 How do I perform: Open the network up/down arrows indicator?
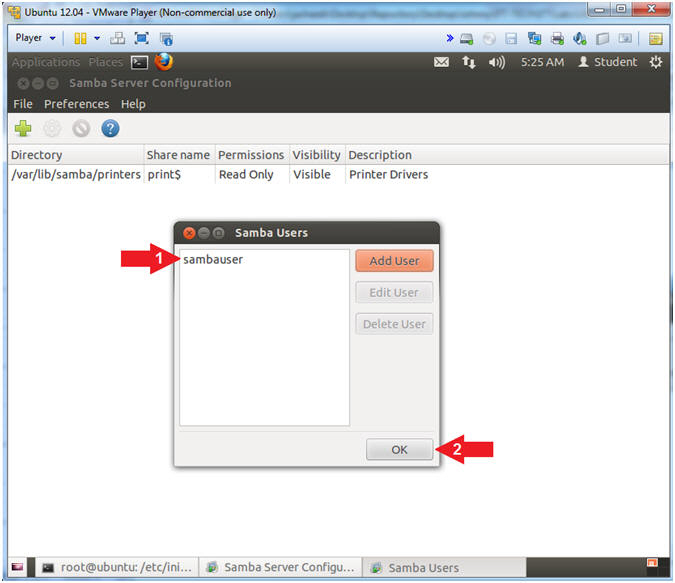(469, 63)
